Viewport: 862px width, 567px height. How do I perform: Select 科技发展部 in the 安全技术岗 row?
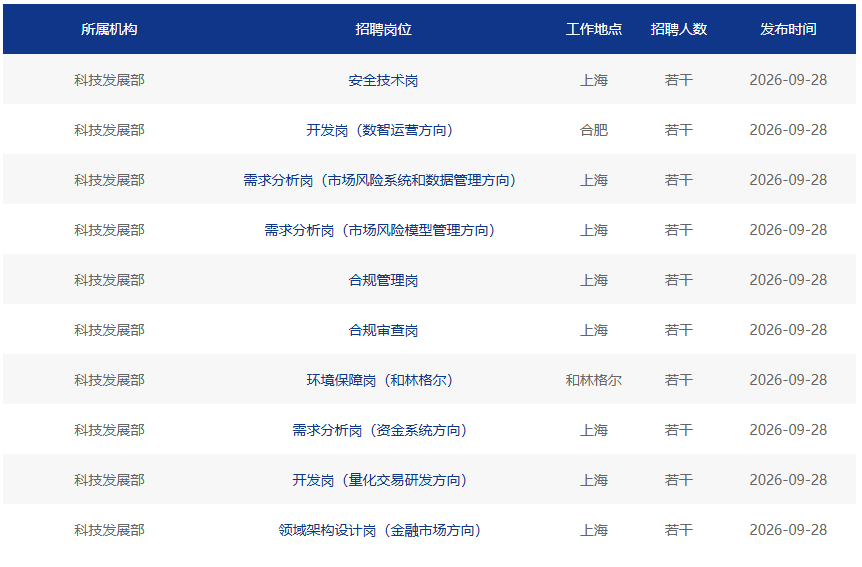pos(109,80)
